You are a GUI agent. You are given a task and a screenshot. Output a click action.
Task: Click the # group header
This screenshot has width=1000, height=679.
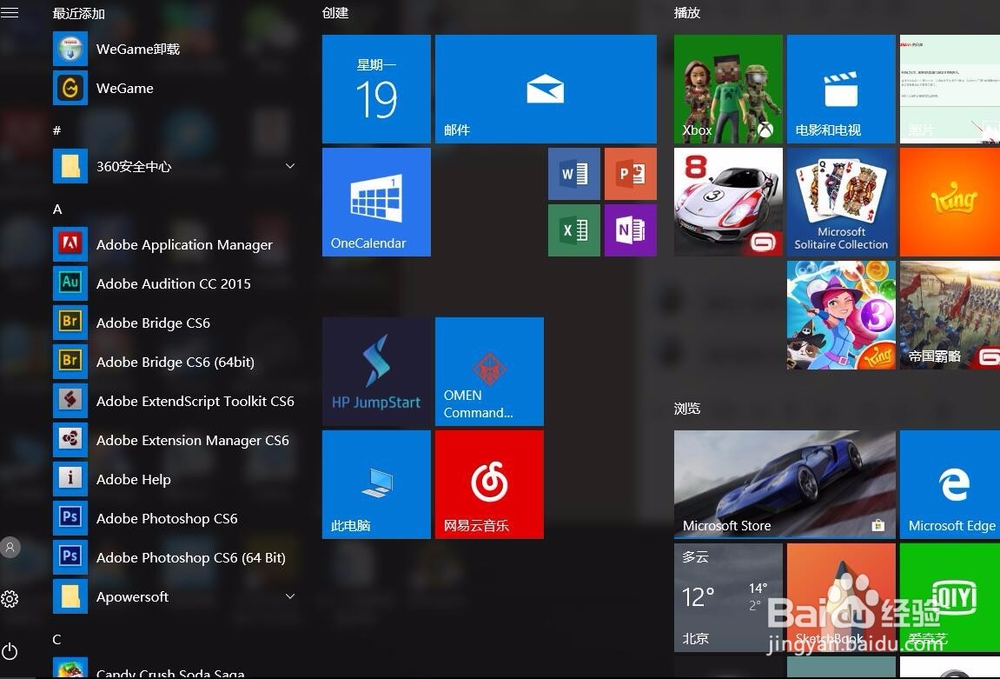57,130
